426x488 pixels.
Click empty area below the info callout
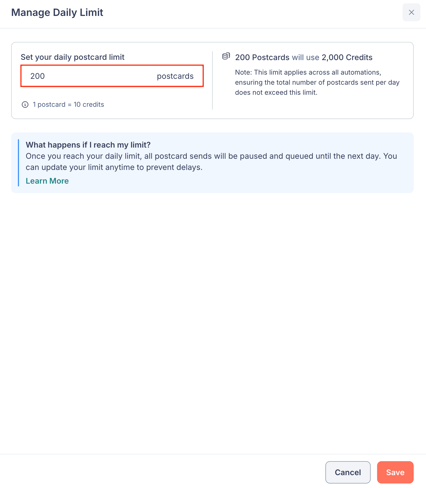tap(213, 320)
